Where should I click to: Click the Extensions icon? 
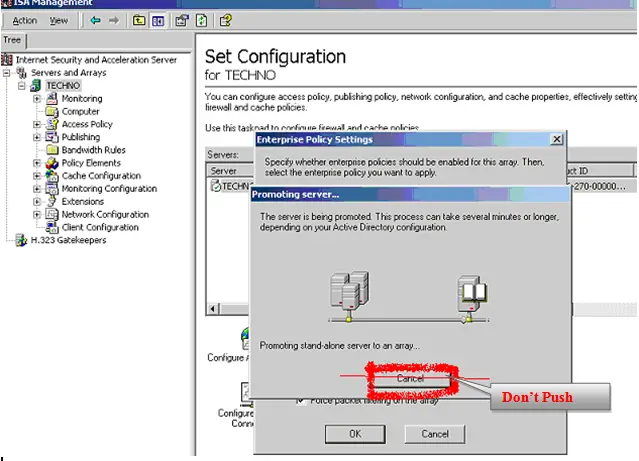52,201
